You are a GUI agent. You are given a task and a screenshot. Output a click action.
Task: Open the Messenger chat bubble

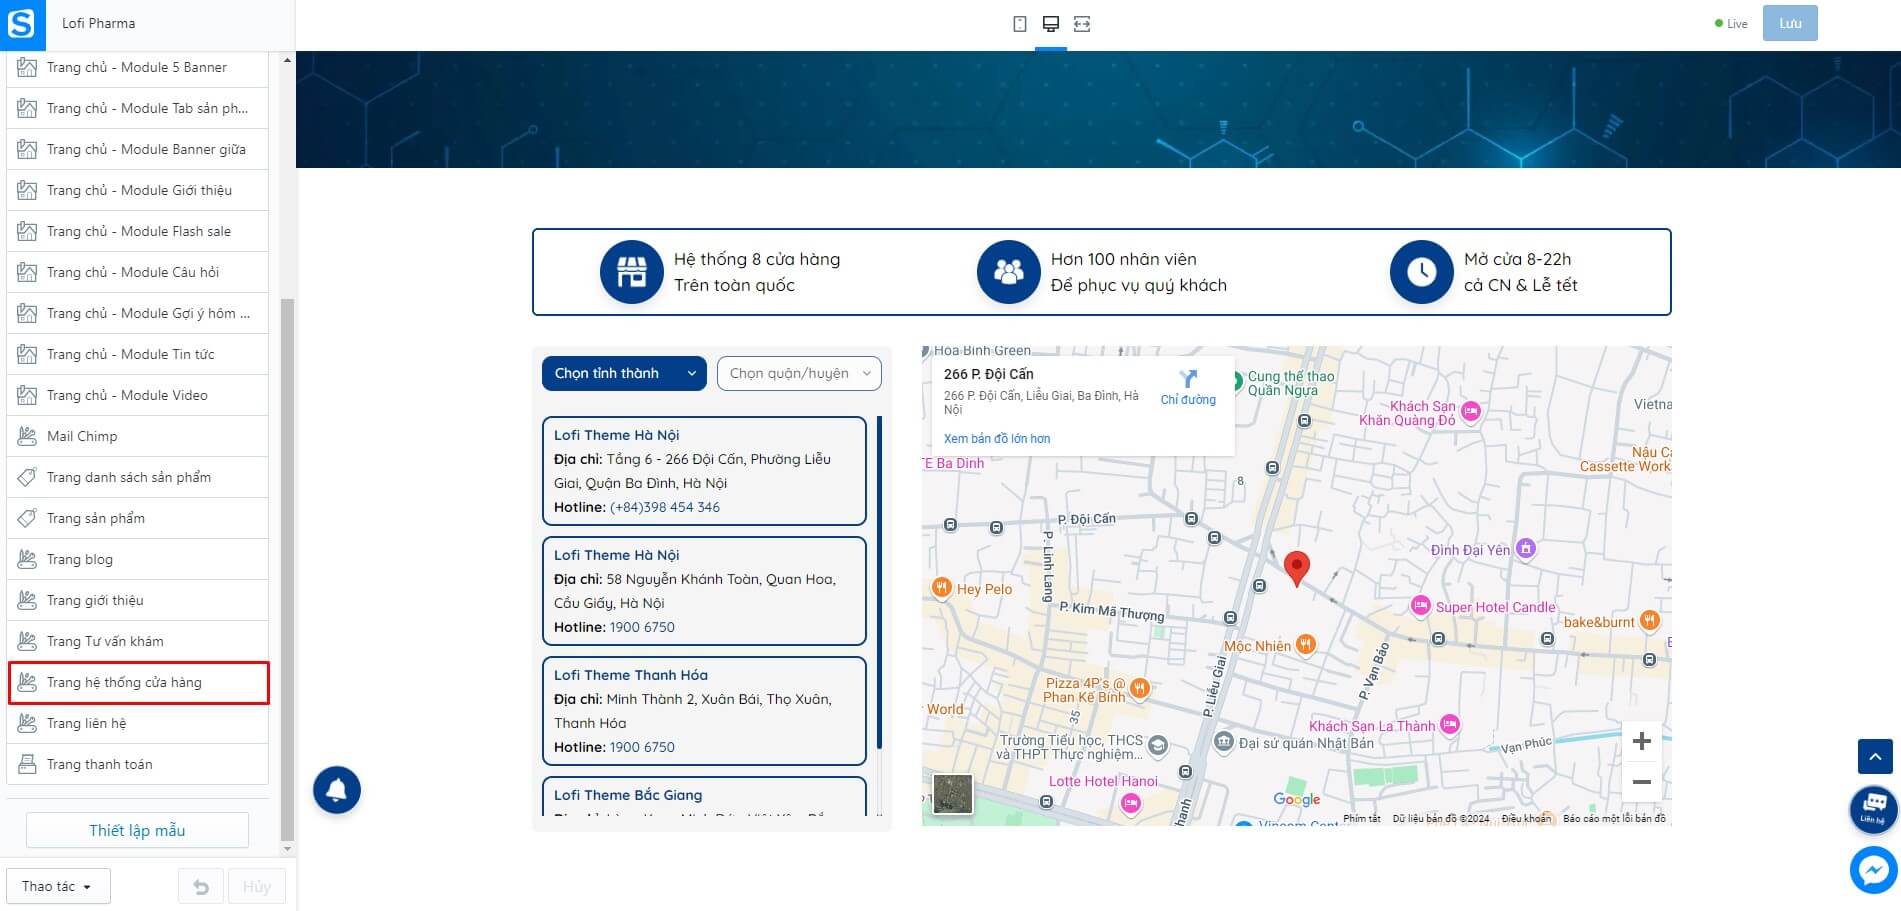tap(1874, 870)
